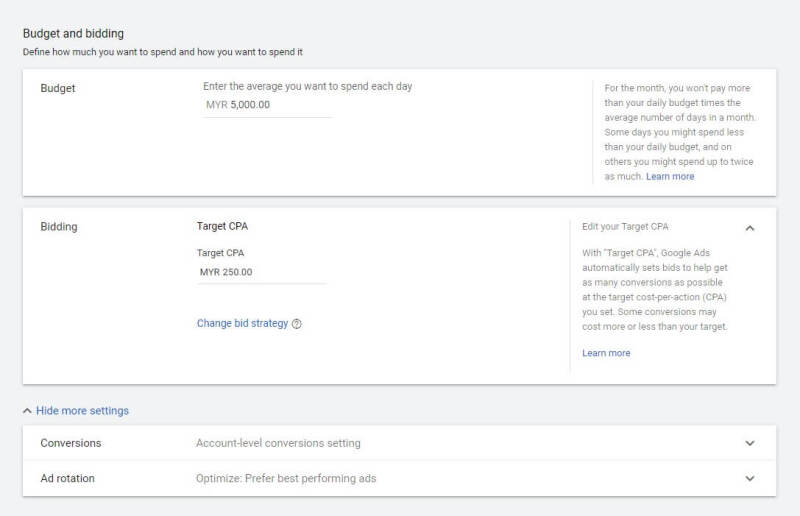
Task: Click the Budget section label
Action: (58, 88)
